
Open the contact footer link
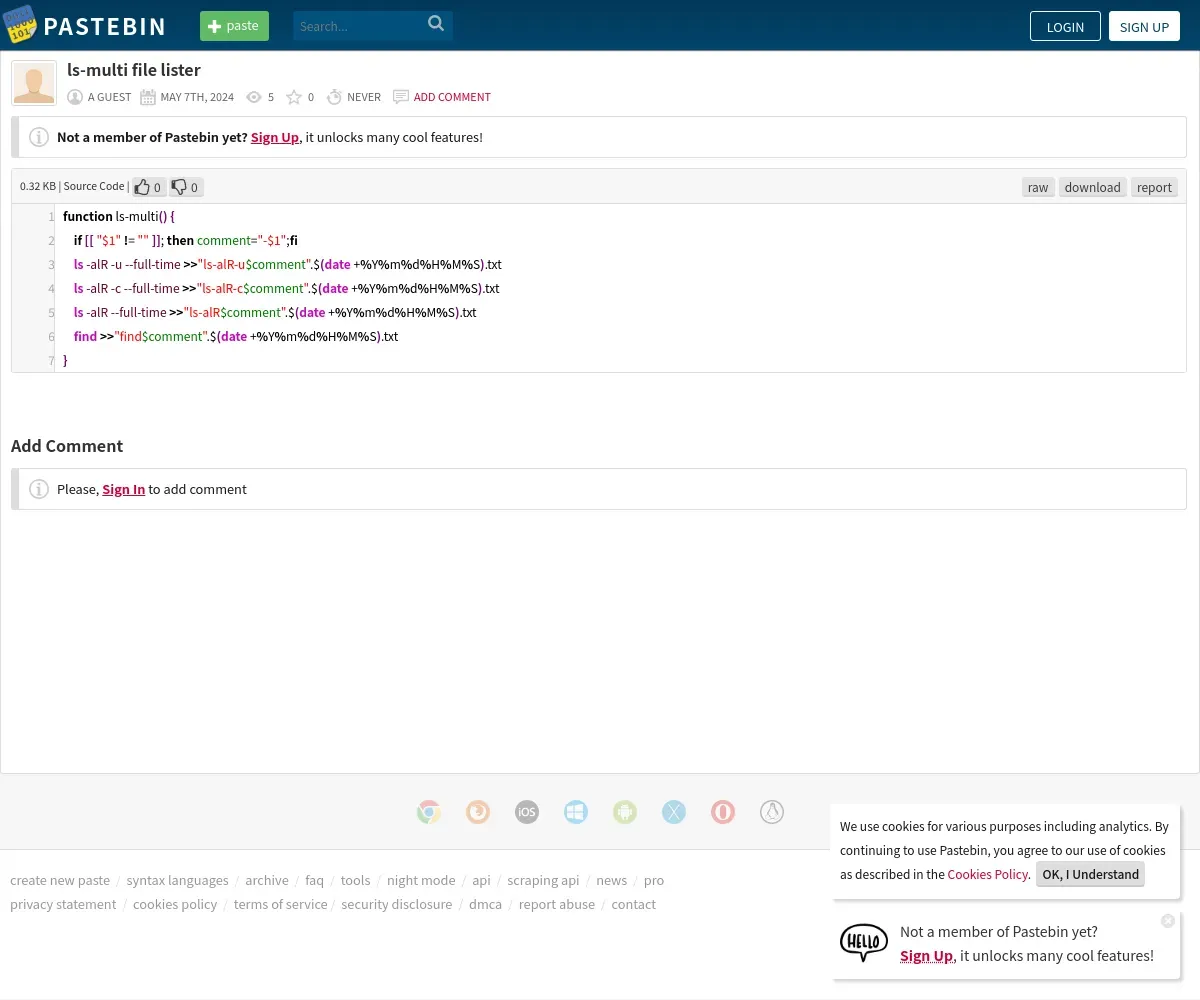(634, 904)
